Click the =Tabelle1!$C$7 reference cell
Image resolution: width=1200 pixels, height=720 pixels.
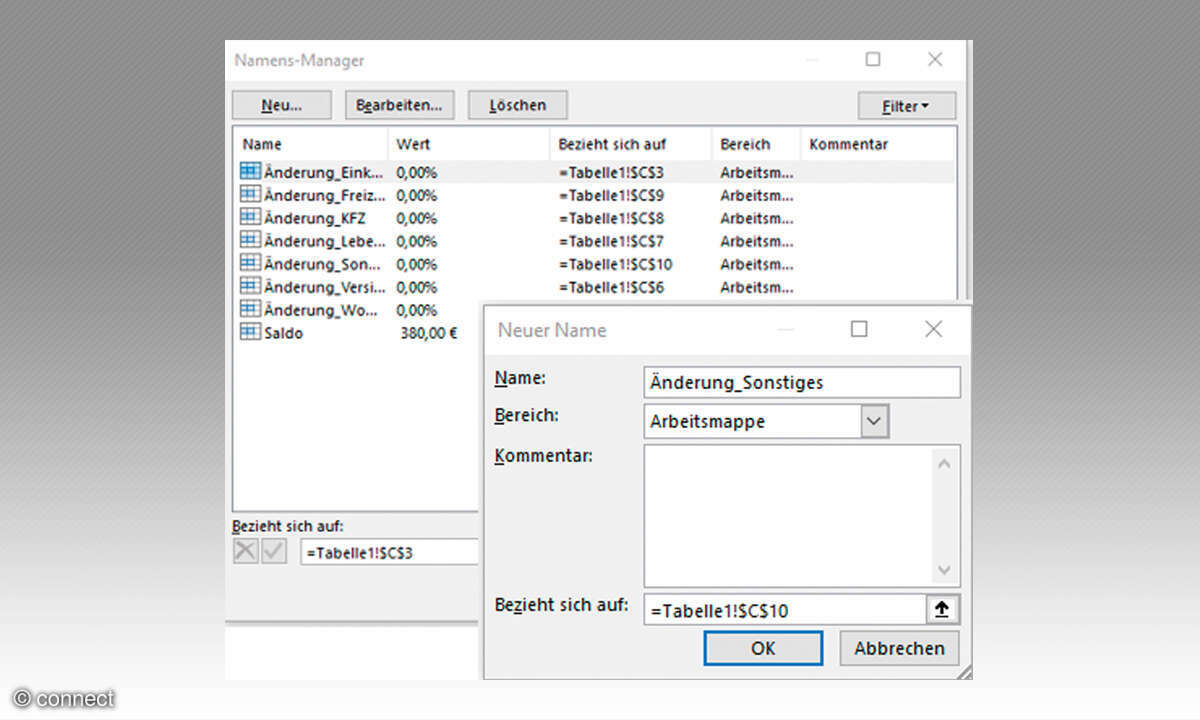(611, 241)
